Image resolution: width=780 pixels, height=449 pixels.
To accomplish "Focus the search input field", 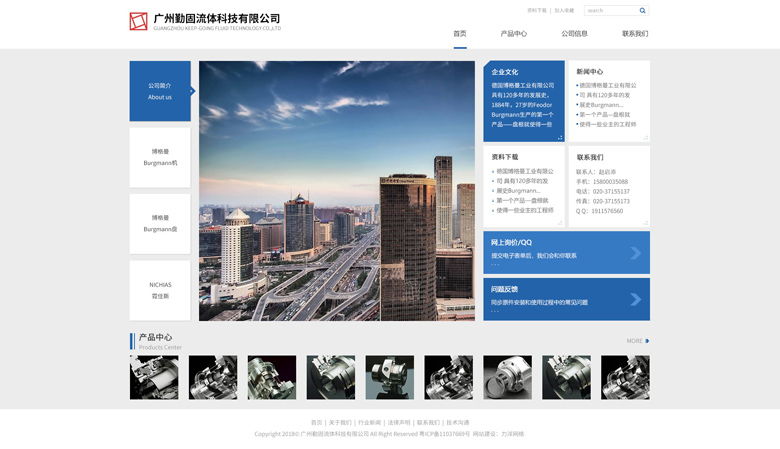I will click(610, 11).
